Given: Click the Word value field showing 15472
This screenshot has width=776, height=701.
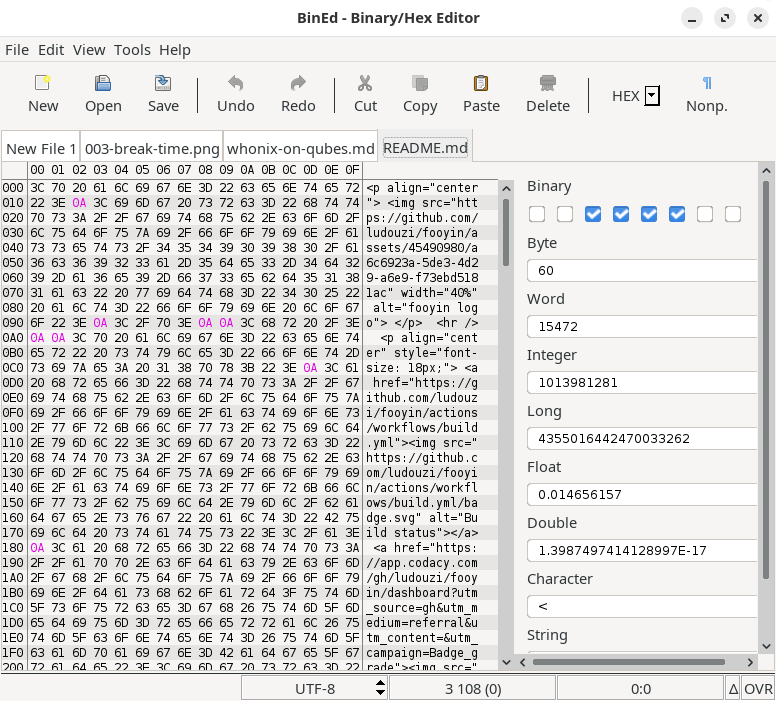Looking at the screenshot, I should 642,326.
